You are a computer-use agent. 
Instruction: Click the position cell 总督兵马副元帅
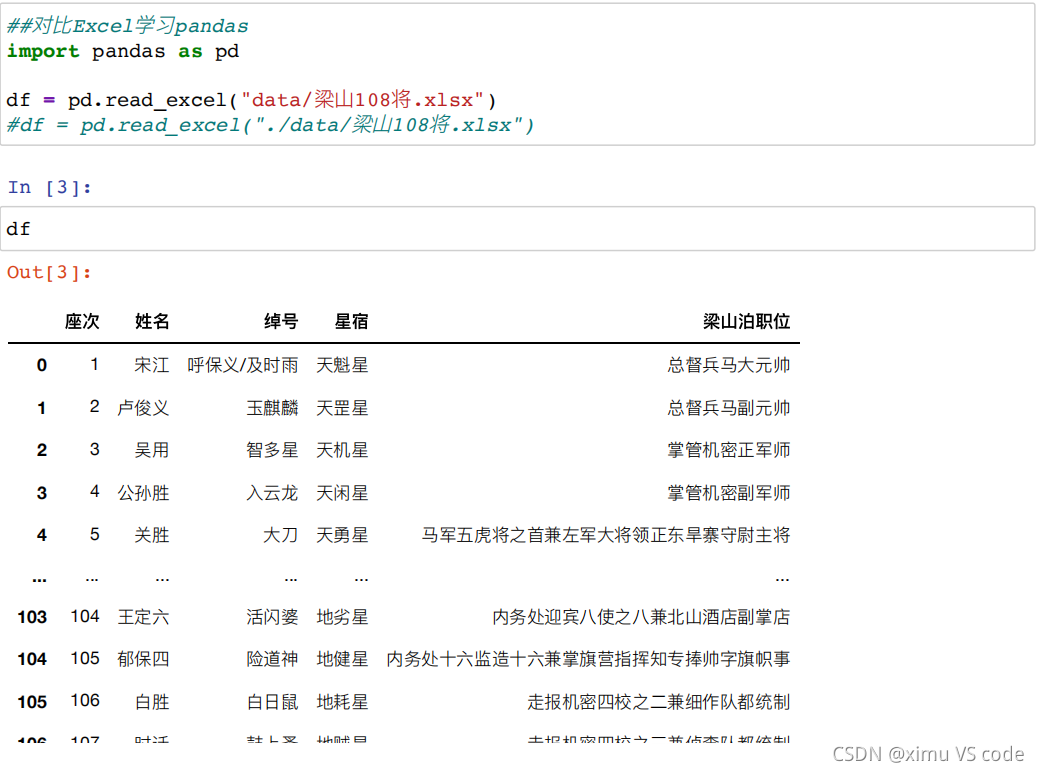pos(728,408)
